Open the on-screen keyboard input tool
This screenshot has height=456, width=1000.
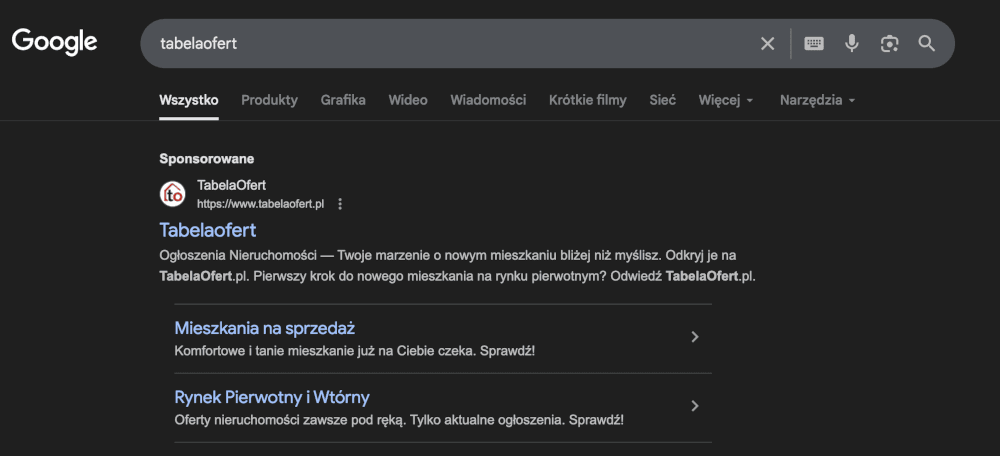814,44
